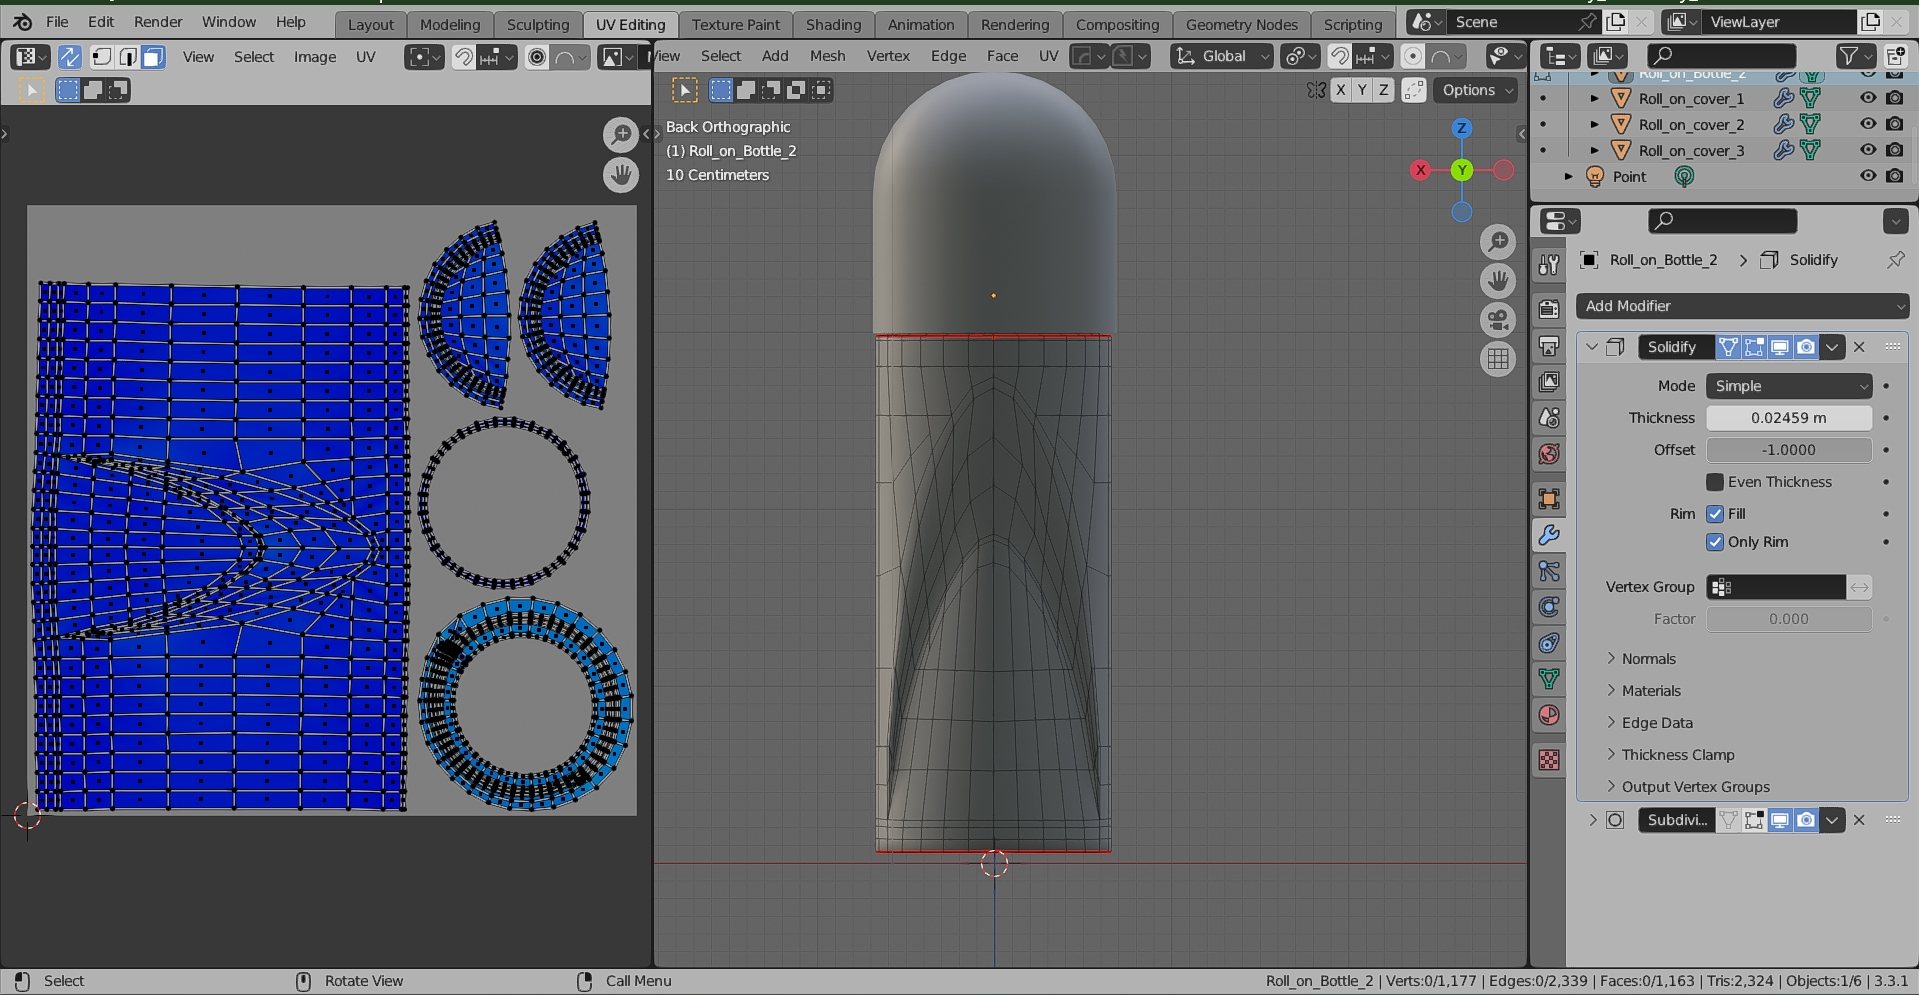Open Render properties tab
The image size is (1919, 995).
(1549, 309)
